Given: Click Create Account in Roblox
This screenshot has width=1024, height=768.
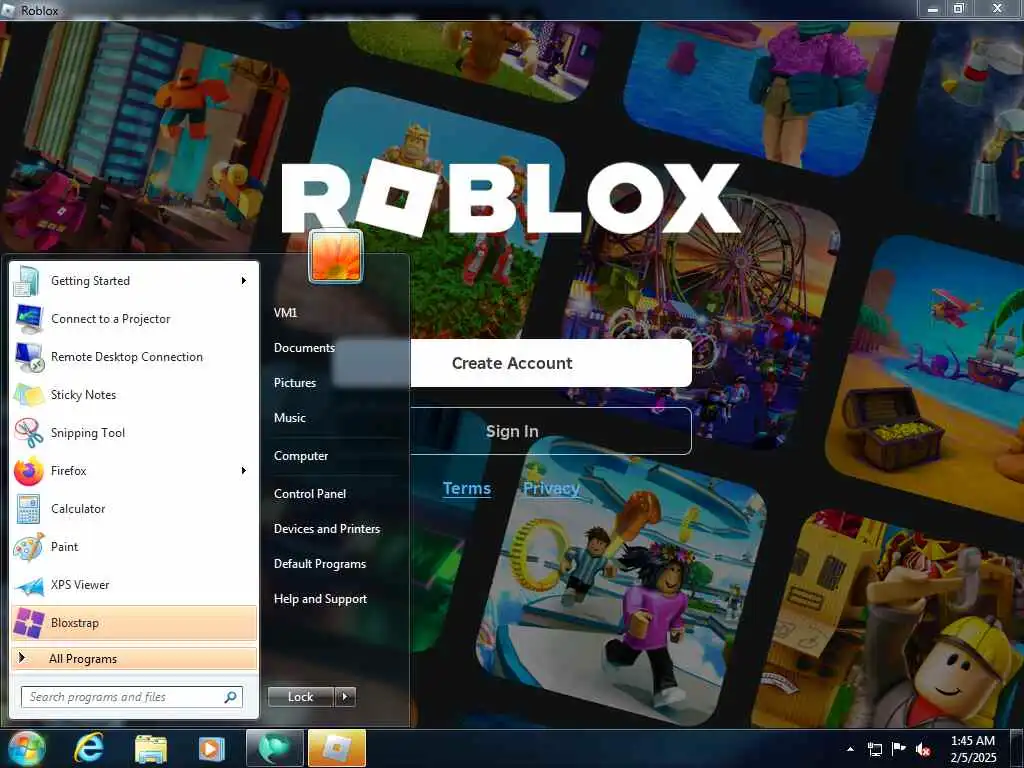Looking at the screenshot, I should coord(512,363).
